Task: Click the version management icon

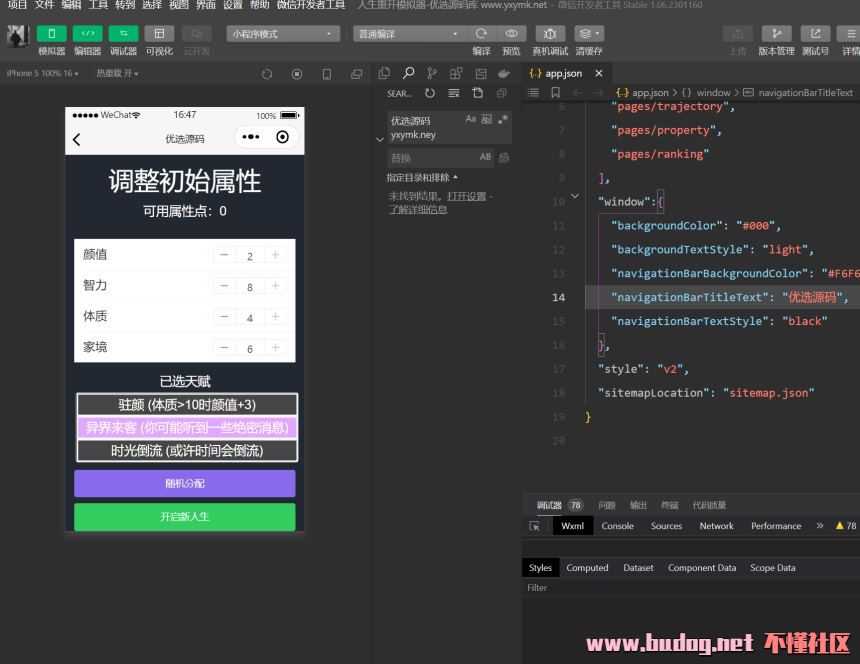Action: point(776,34)
